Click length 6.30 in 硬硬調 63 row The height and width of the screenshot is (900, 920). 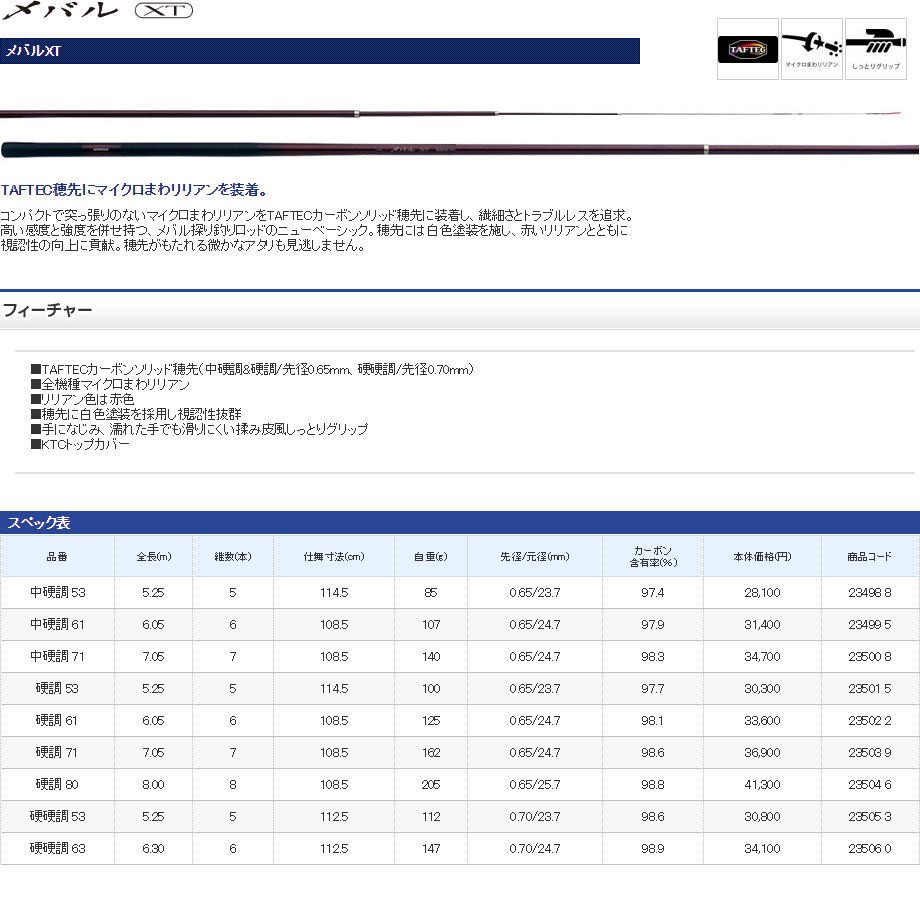point(153,848)
